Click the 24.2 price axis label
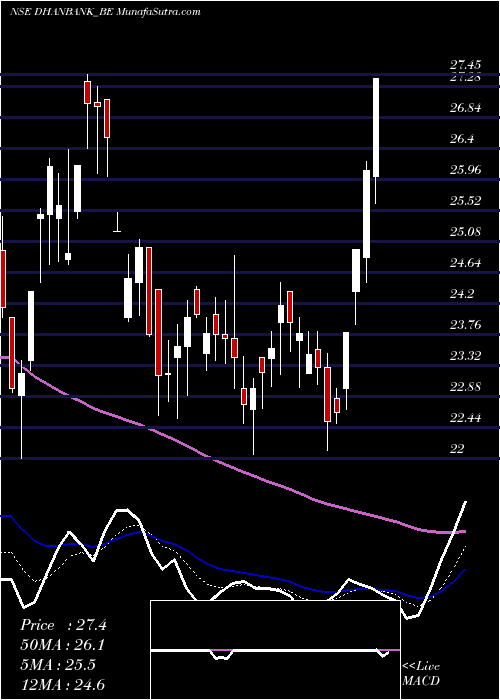Viewport: 500px width, 700px height. (461, 294)
